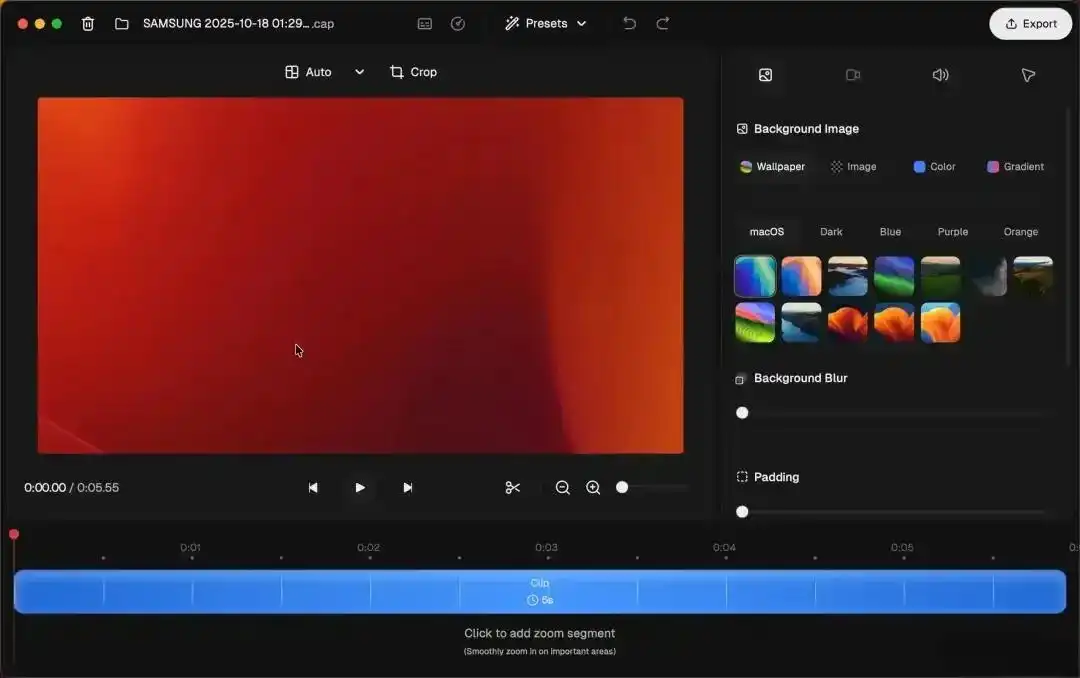Screen dimensions: 1080x678
Task: Select the Gradient background type
Action: [x=1015, y=167]
